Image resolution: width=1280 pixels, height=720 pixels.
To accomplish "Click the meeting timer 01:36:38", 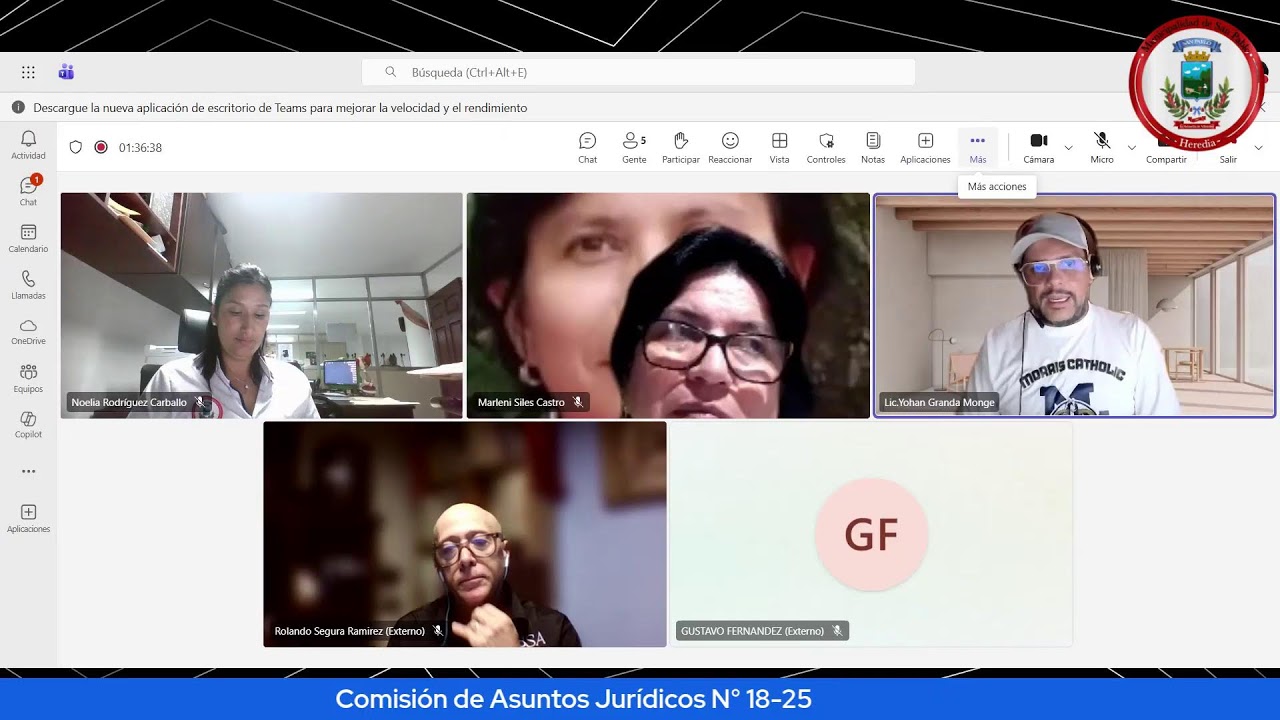I will [140, 147].
